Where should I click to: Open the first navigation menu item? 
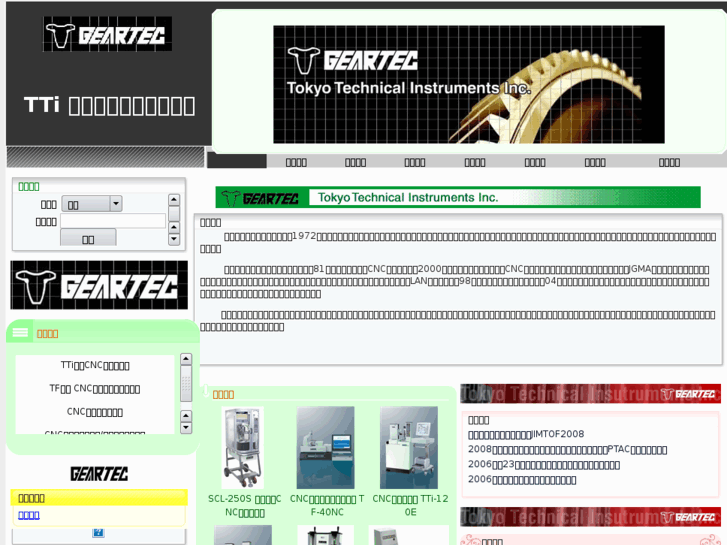tap(296, 162)
